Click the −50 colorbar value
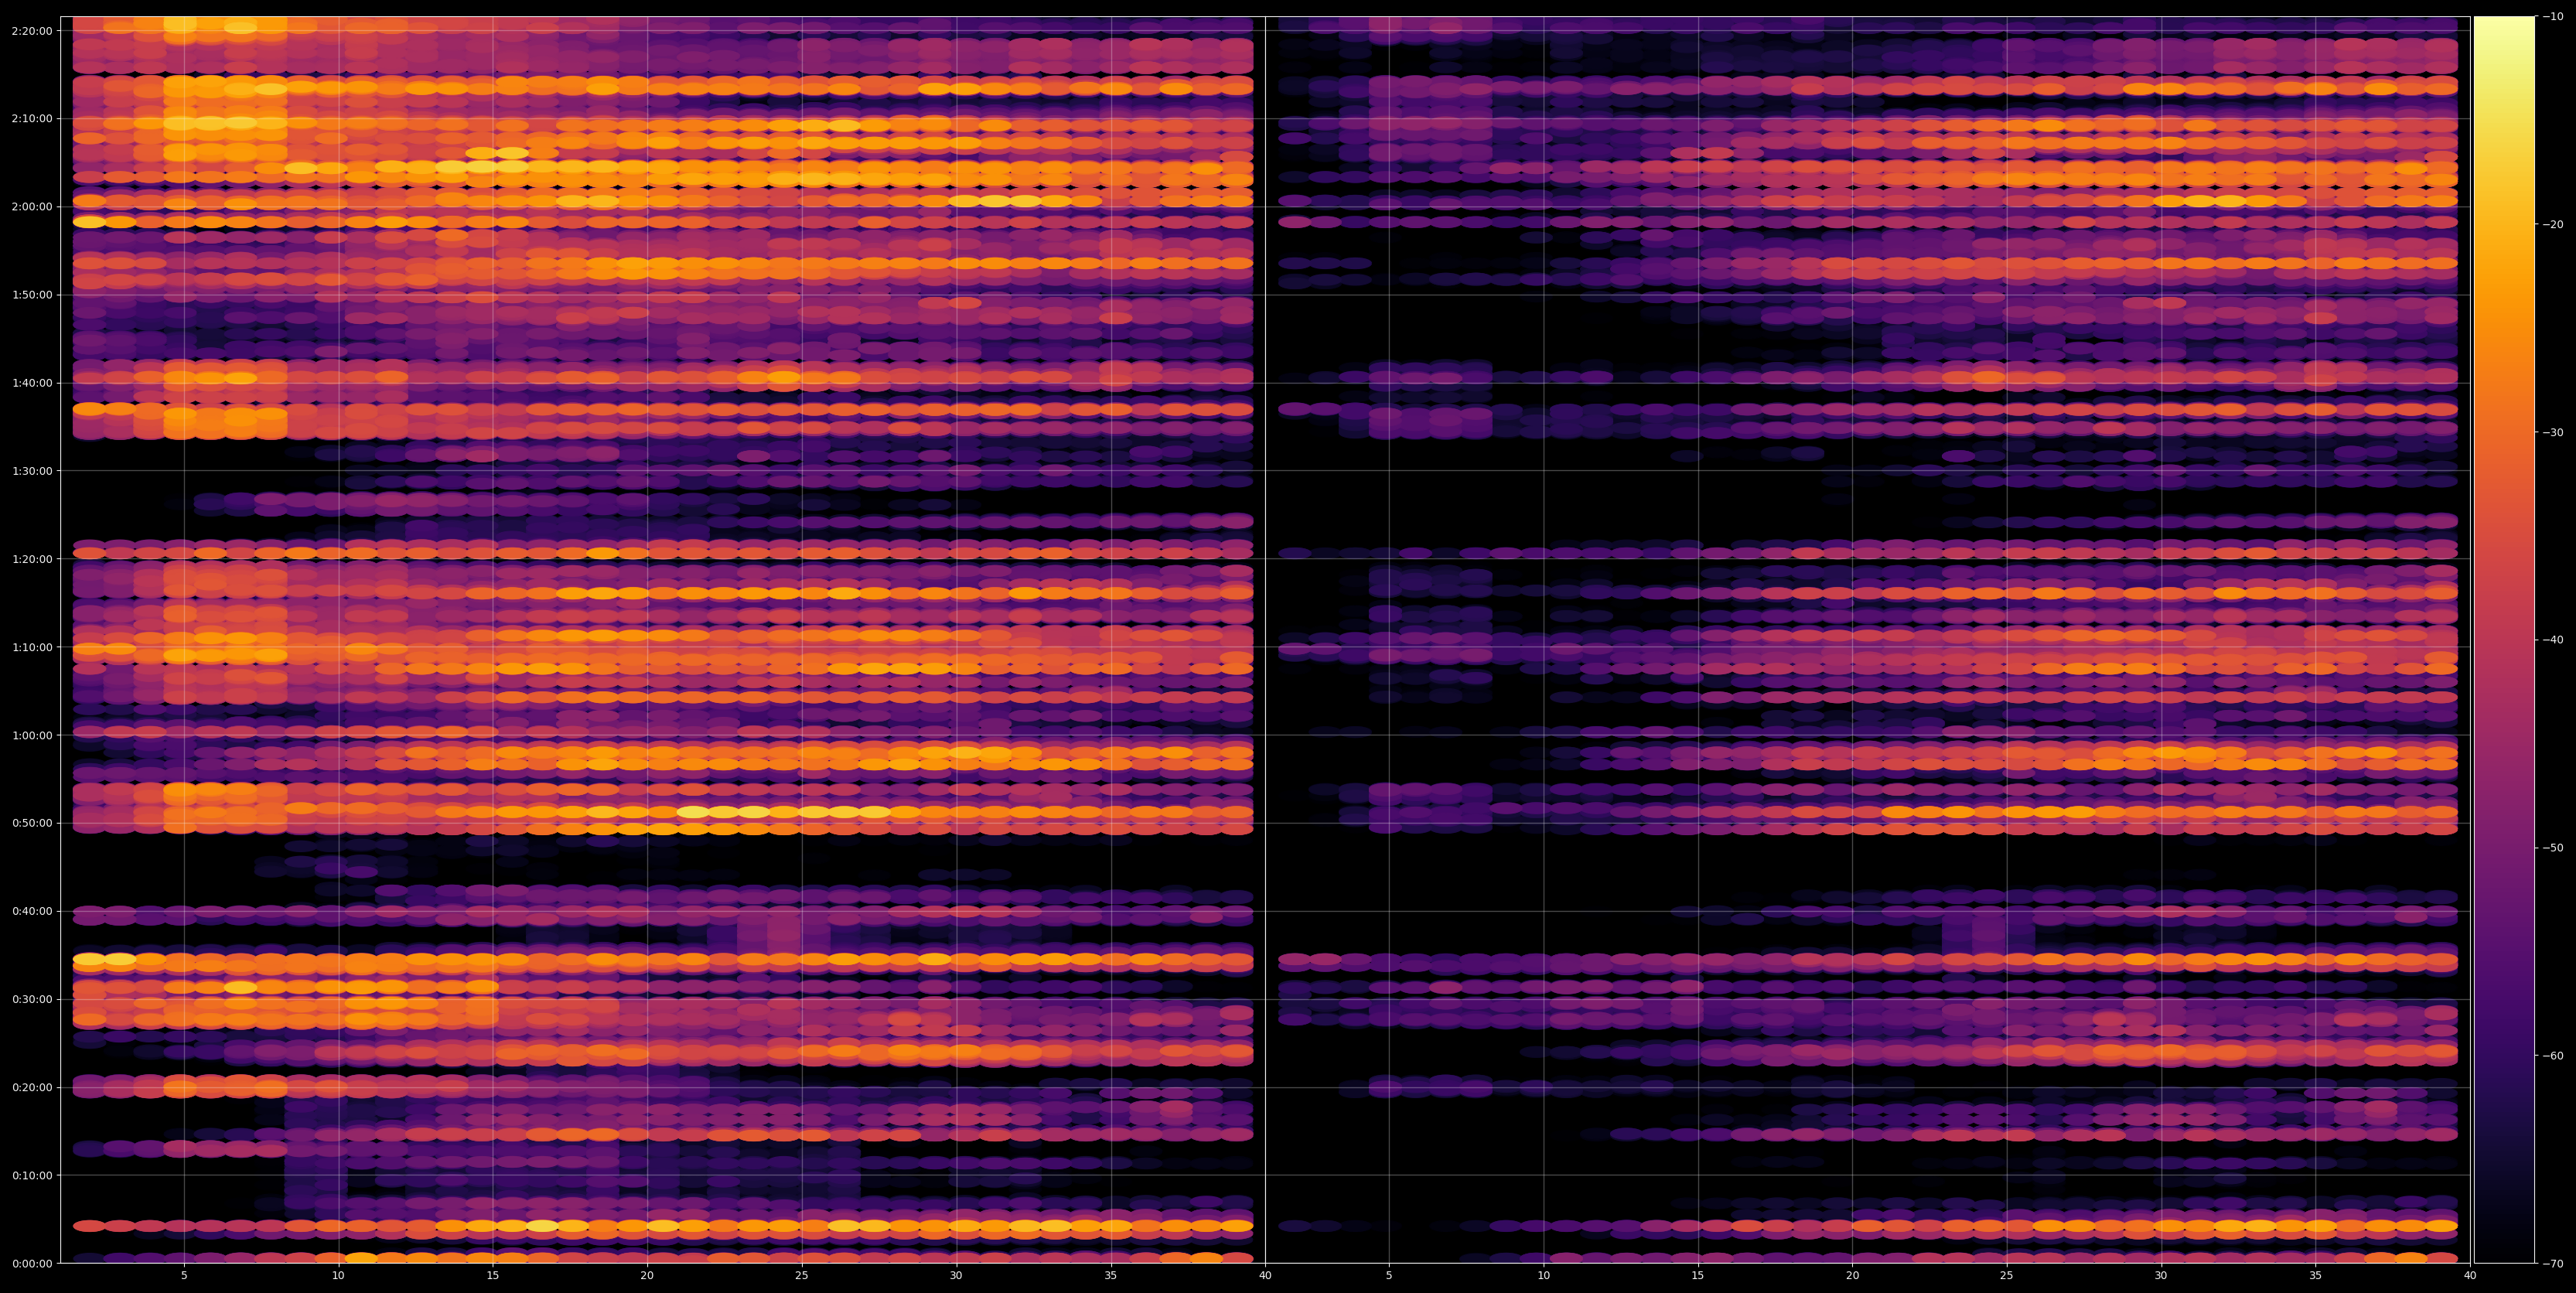This screenshot has width=2576, height=1293. [x=2553, y=848]
